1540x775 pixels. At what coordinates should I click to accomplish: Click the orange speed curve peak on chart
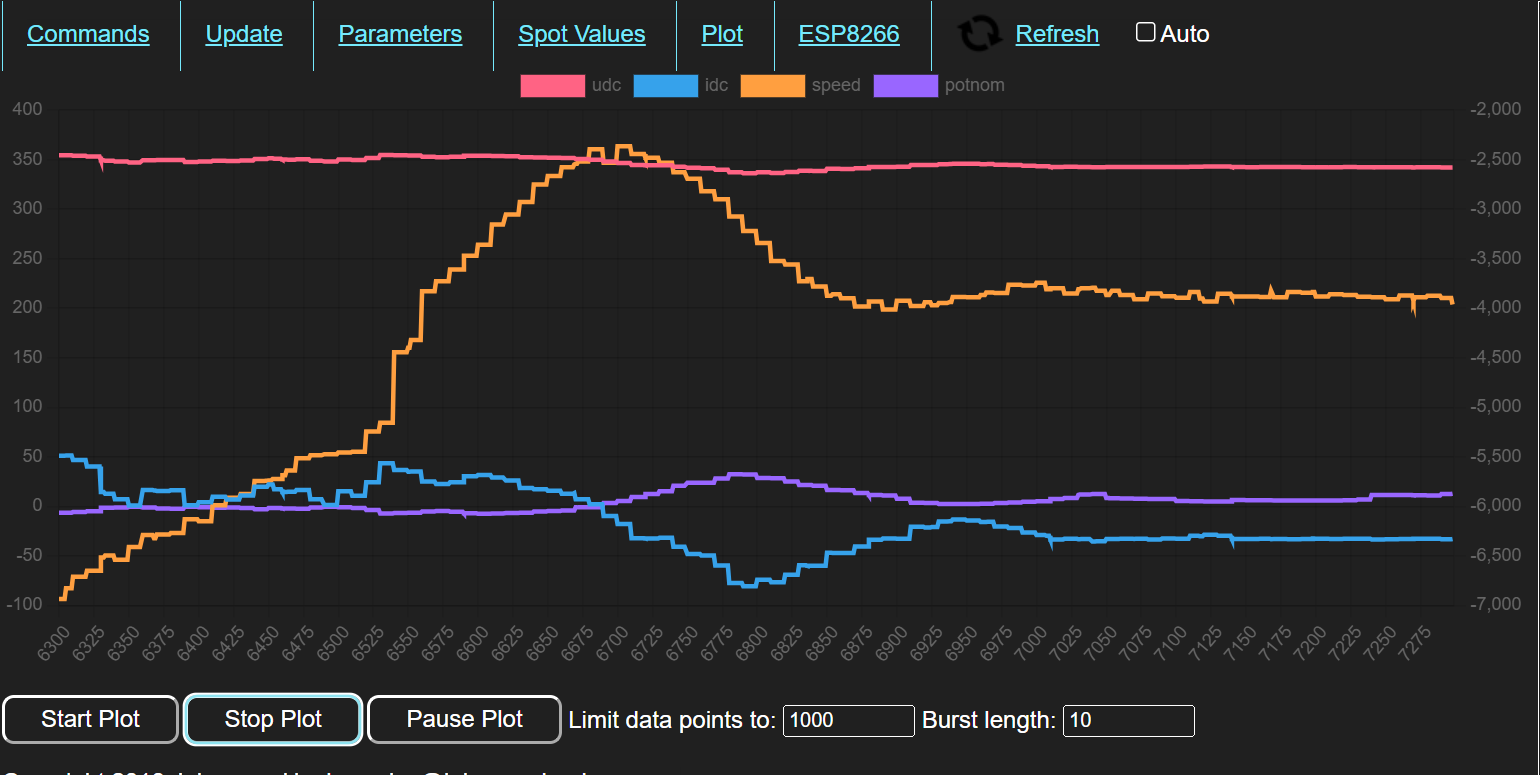click(x=622, y=148)
